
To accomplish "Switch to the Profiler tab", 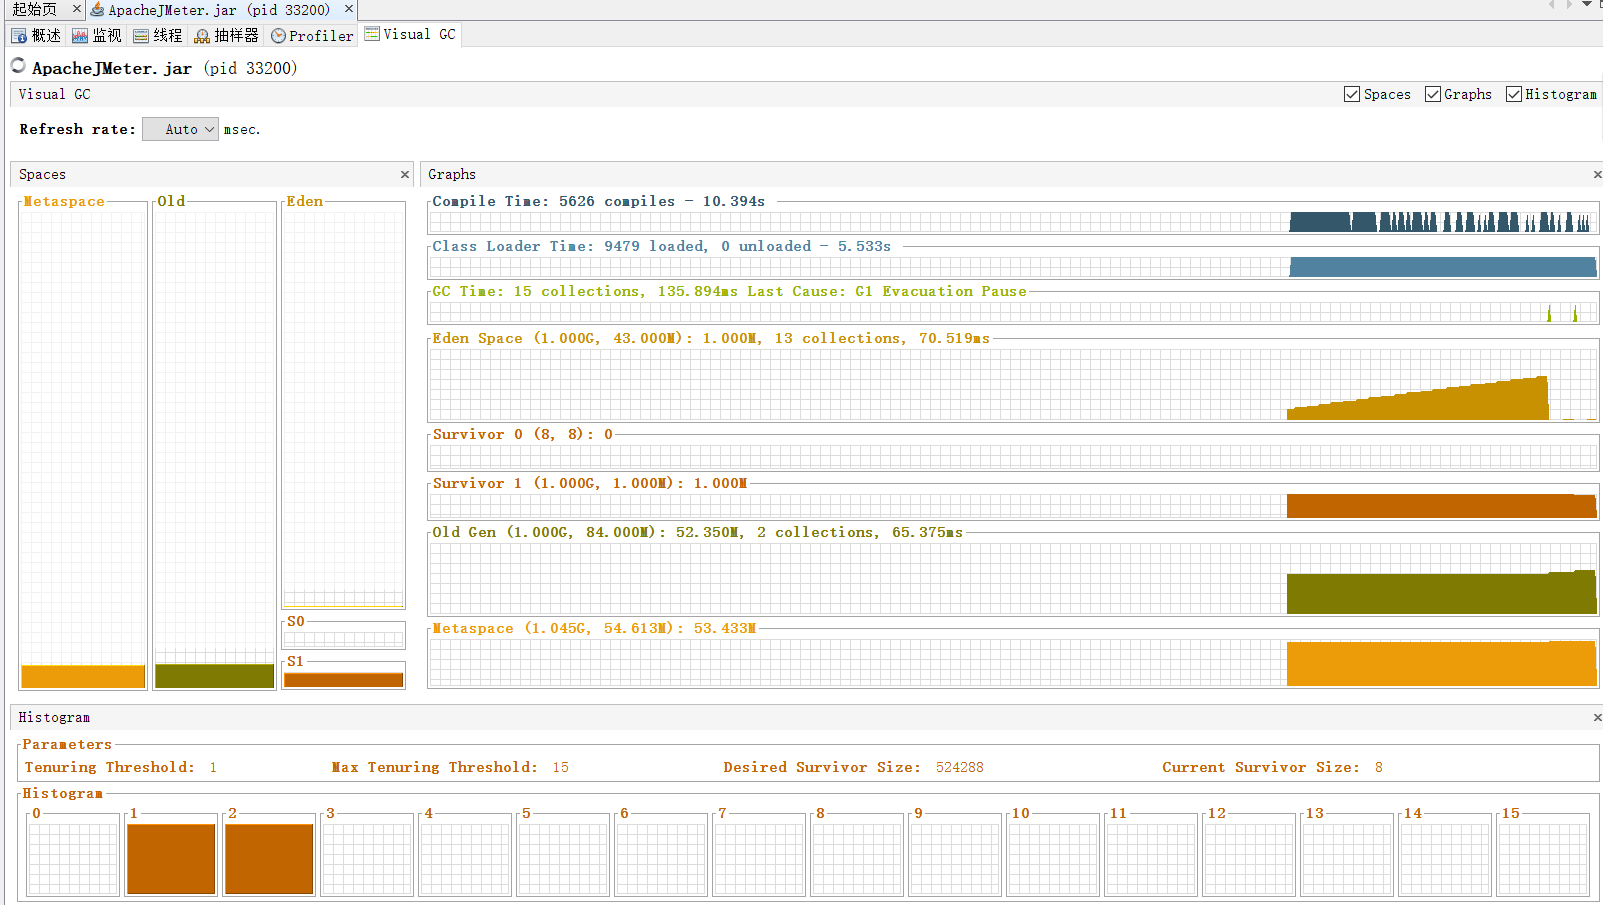I will coord(312,35).
